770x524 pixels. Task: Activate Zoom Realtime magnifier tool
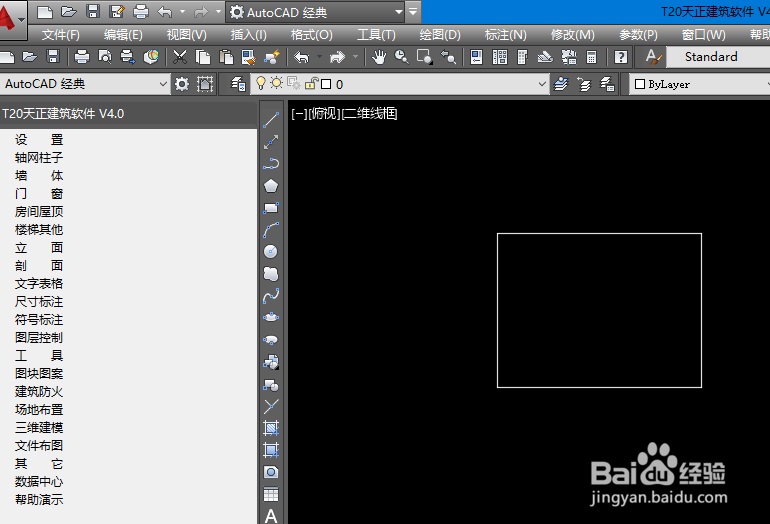tap(402, 57)
